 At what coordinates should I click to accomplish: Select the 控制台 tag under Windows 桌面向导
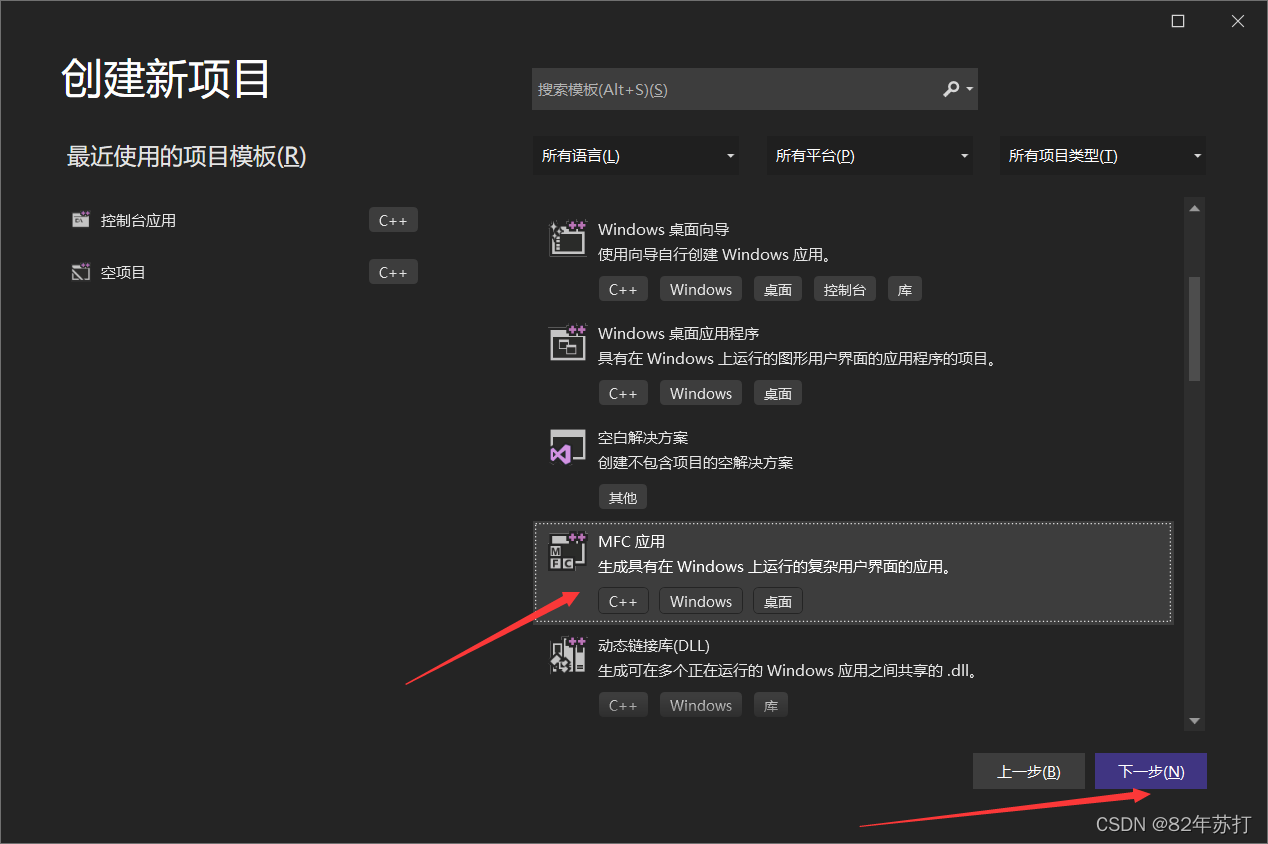[x=846, y=289]
